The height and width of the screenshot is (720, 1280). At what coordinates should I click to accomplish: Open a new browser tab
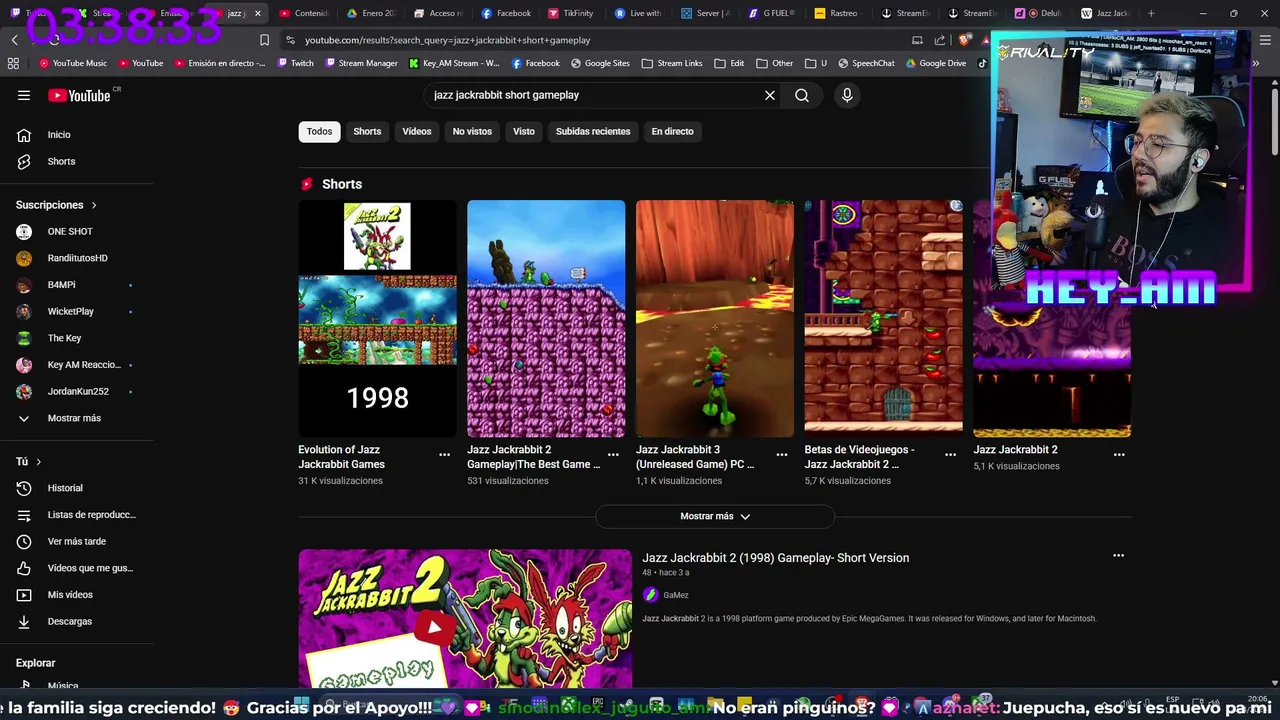(1151, 13)
